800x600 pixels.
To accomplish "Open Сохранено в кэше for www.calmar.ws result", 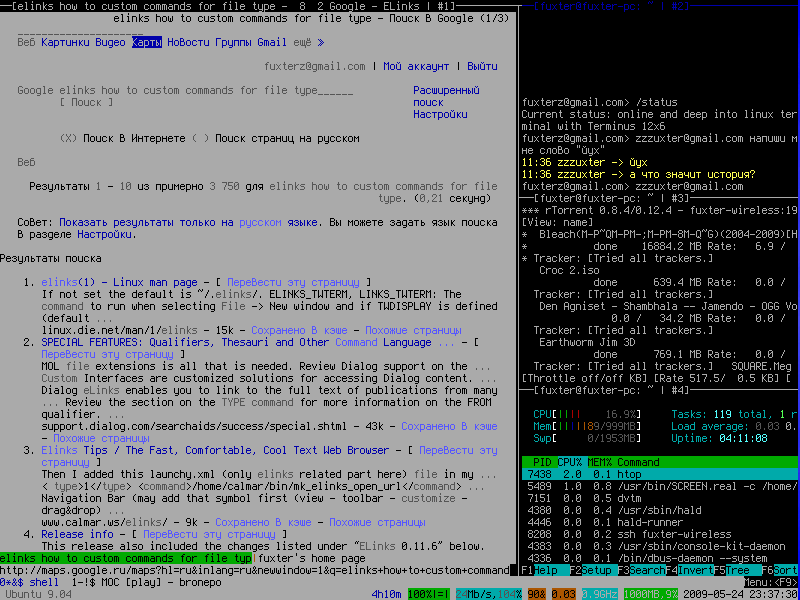I will [263, 522].
